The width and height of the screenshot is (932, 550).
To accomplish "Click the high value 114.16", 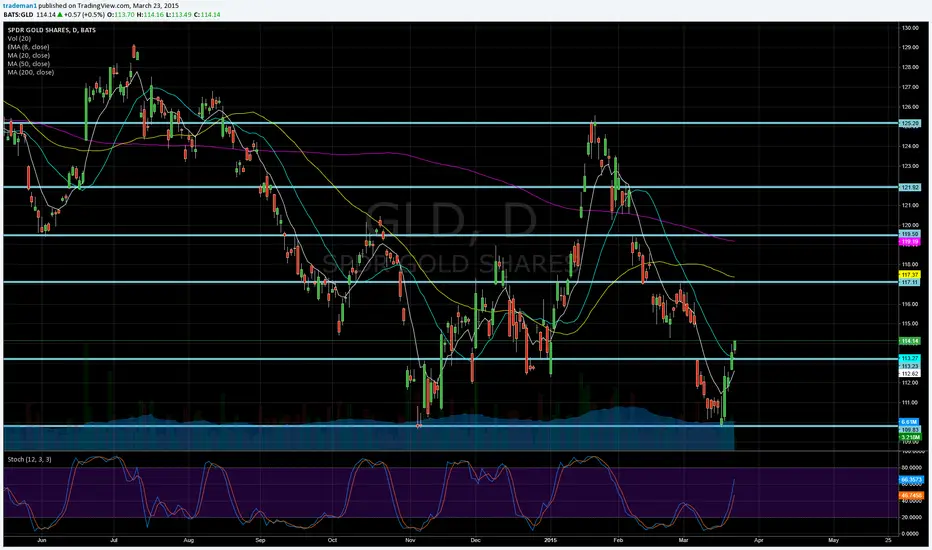I will coord(153,14).
